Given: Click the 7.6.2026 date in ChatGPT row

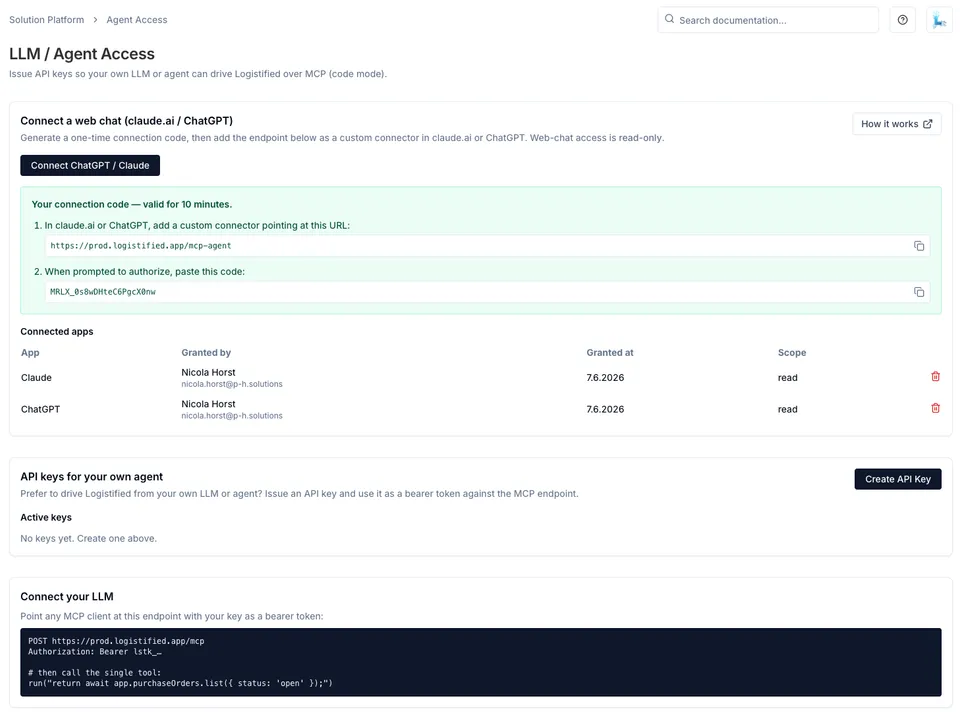Looking at the screenshot, I should pos(605,410).
